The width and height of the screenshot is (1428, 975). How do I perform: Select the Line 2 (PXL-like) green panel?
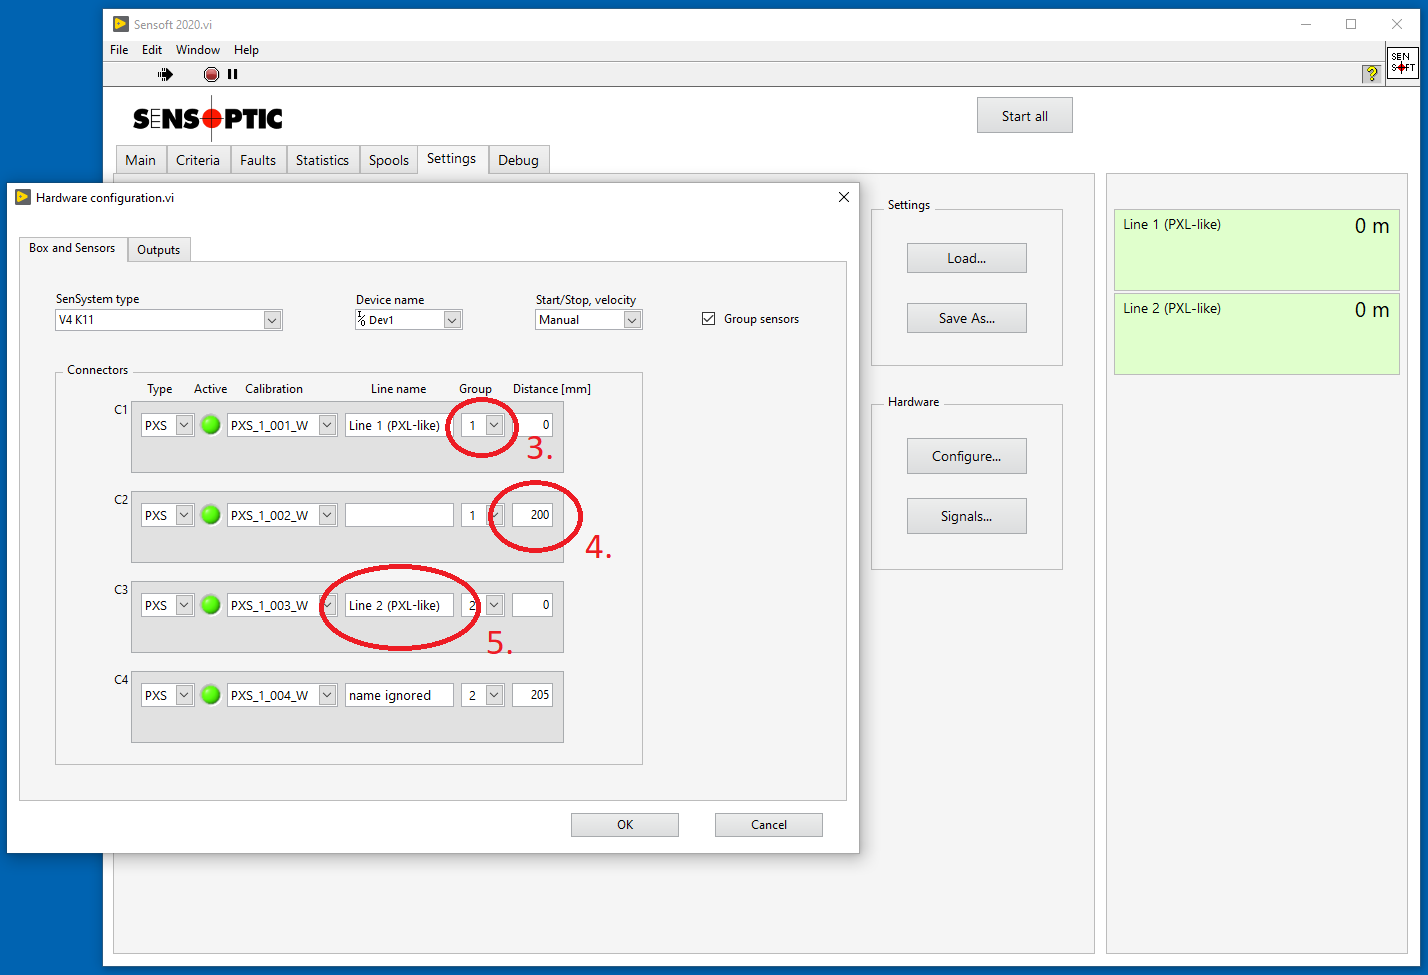1256,334
